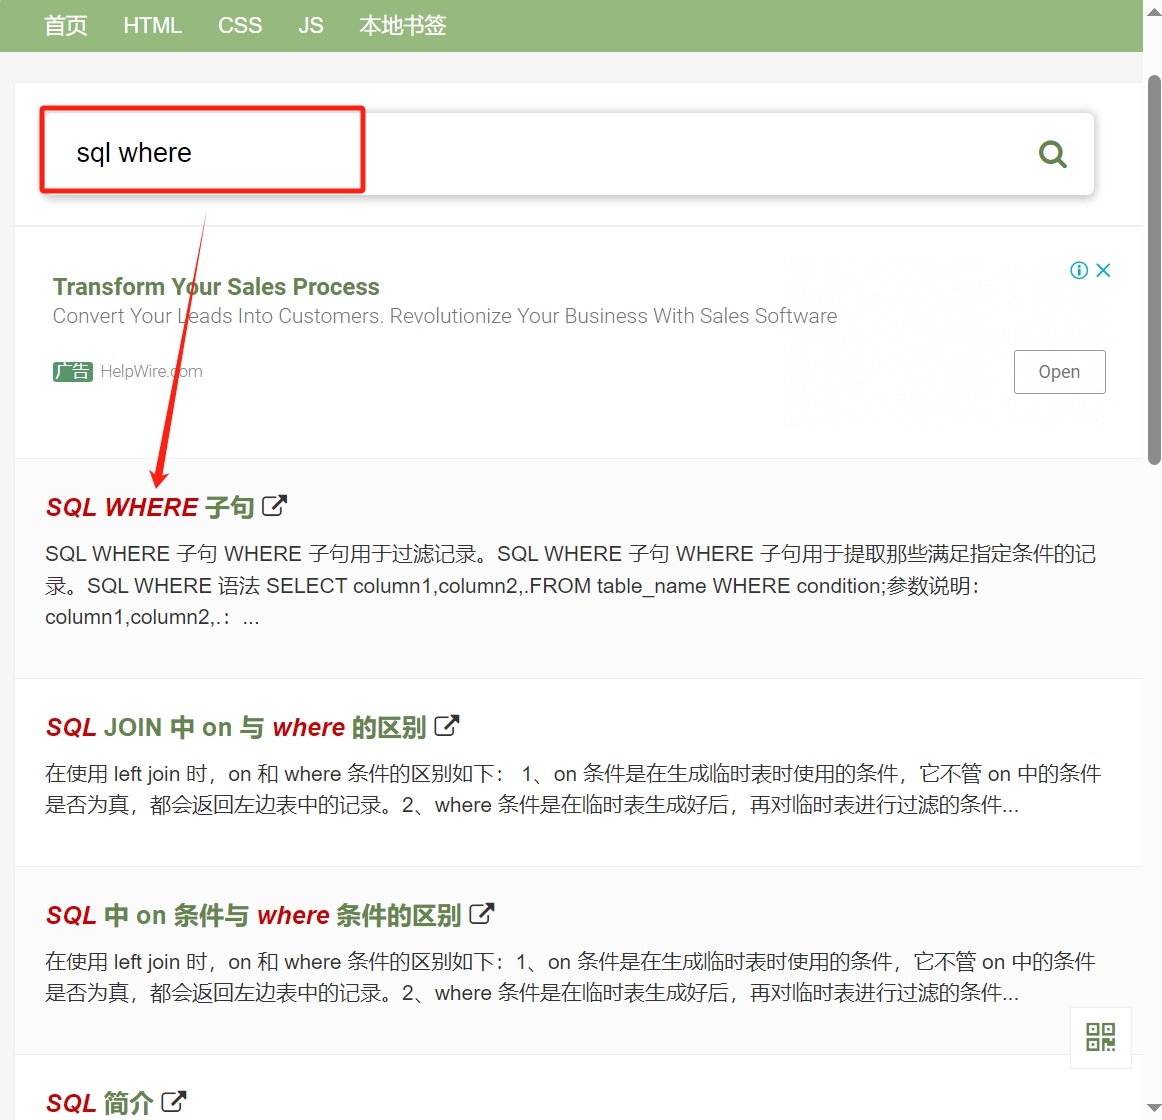The image size is (1162, 1120).
Task: Open the QR code icon button
Action: 1100,1037
